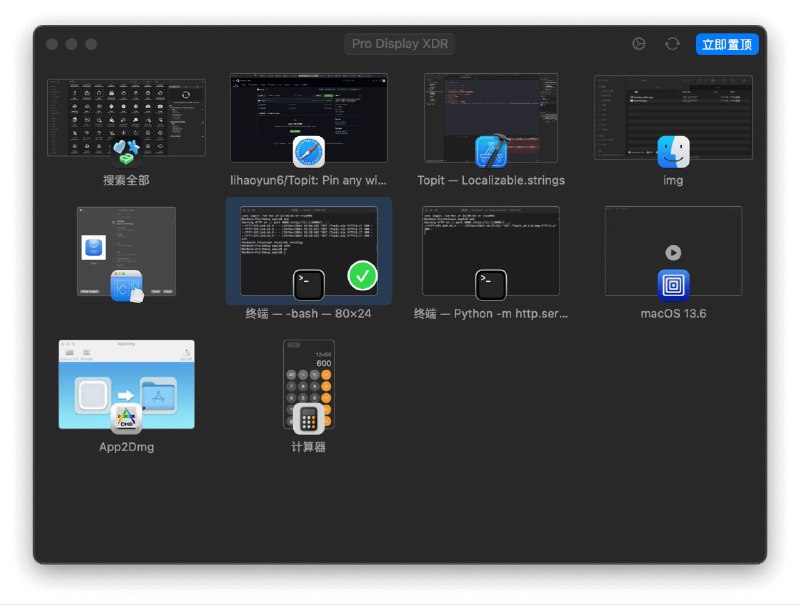The height and width of the screenshot is (605, 800).
Task: Click the Xcode icon on the Localizable.strings window
Action: click(490, 152)
